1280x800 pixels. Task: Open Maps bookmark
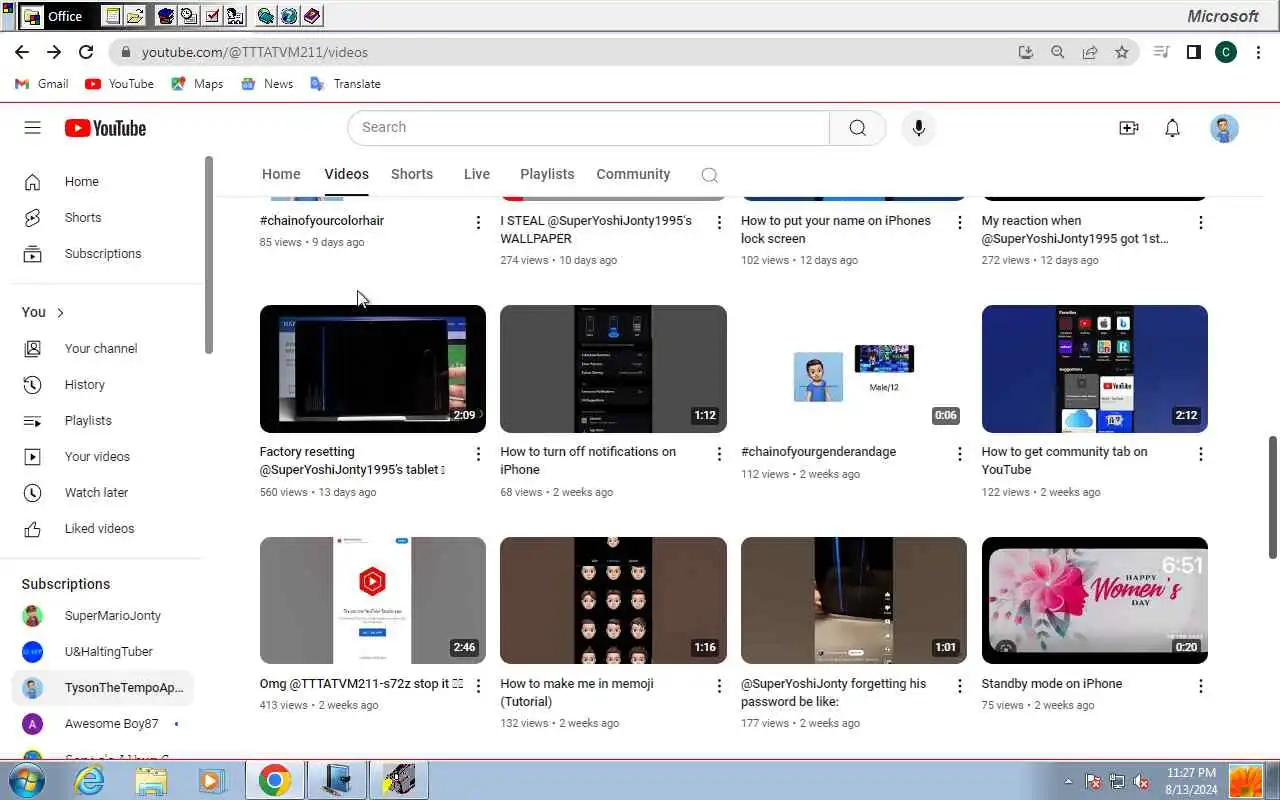click(197, 84)
